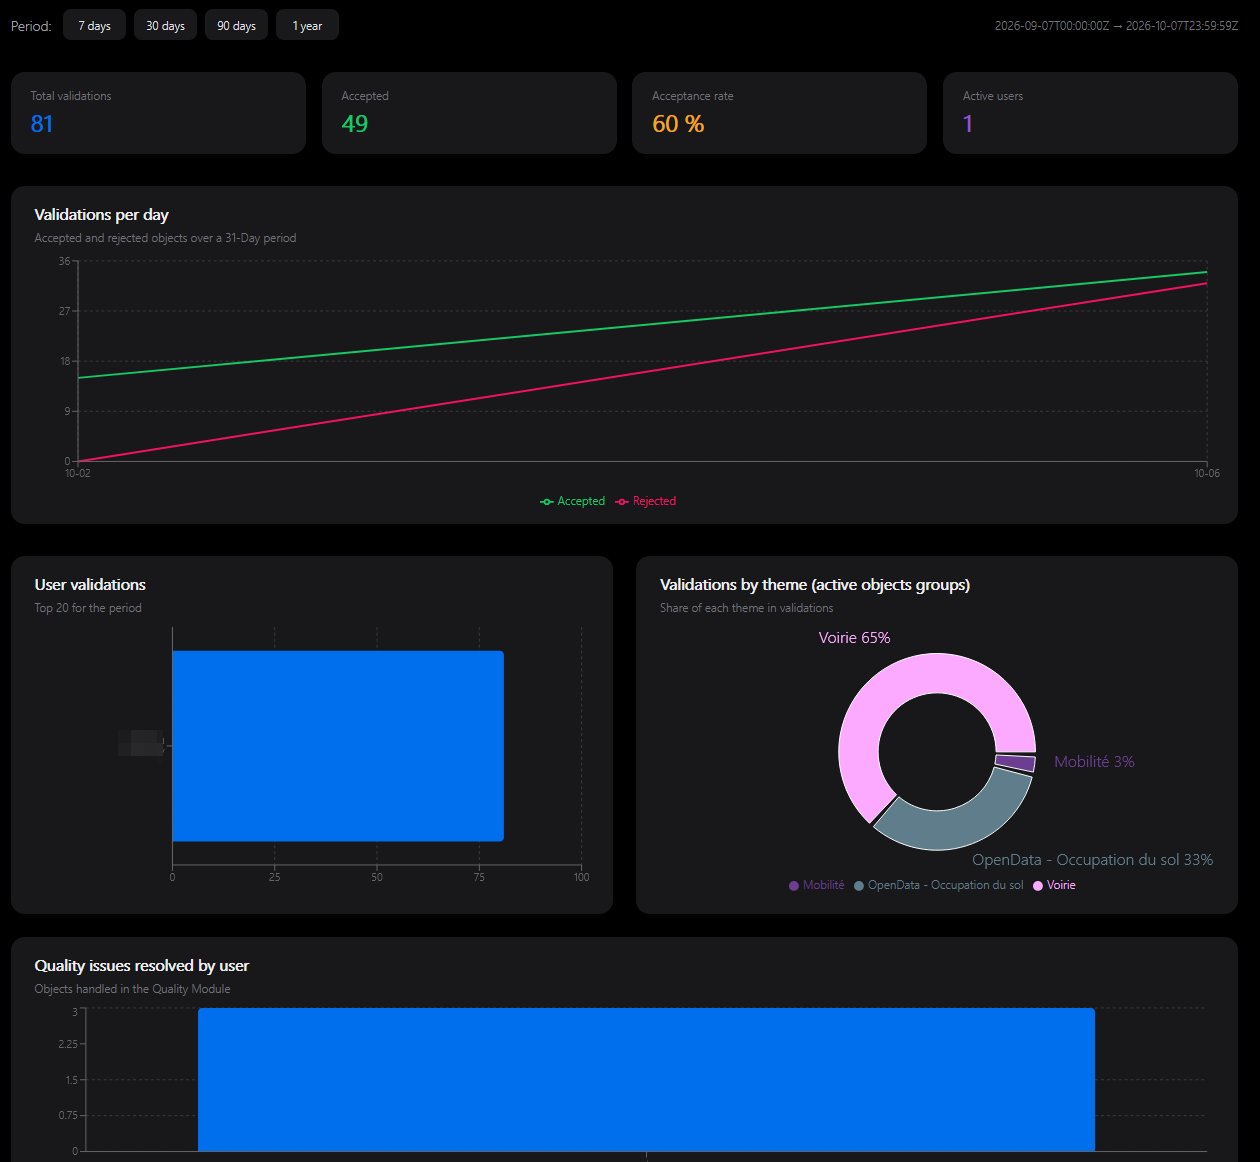Viewport: 1260px width, 1162px height.
Task: Click the 'Voirie 65%' donut label
Action: click(x=854, y=638)
